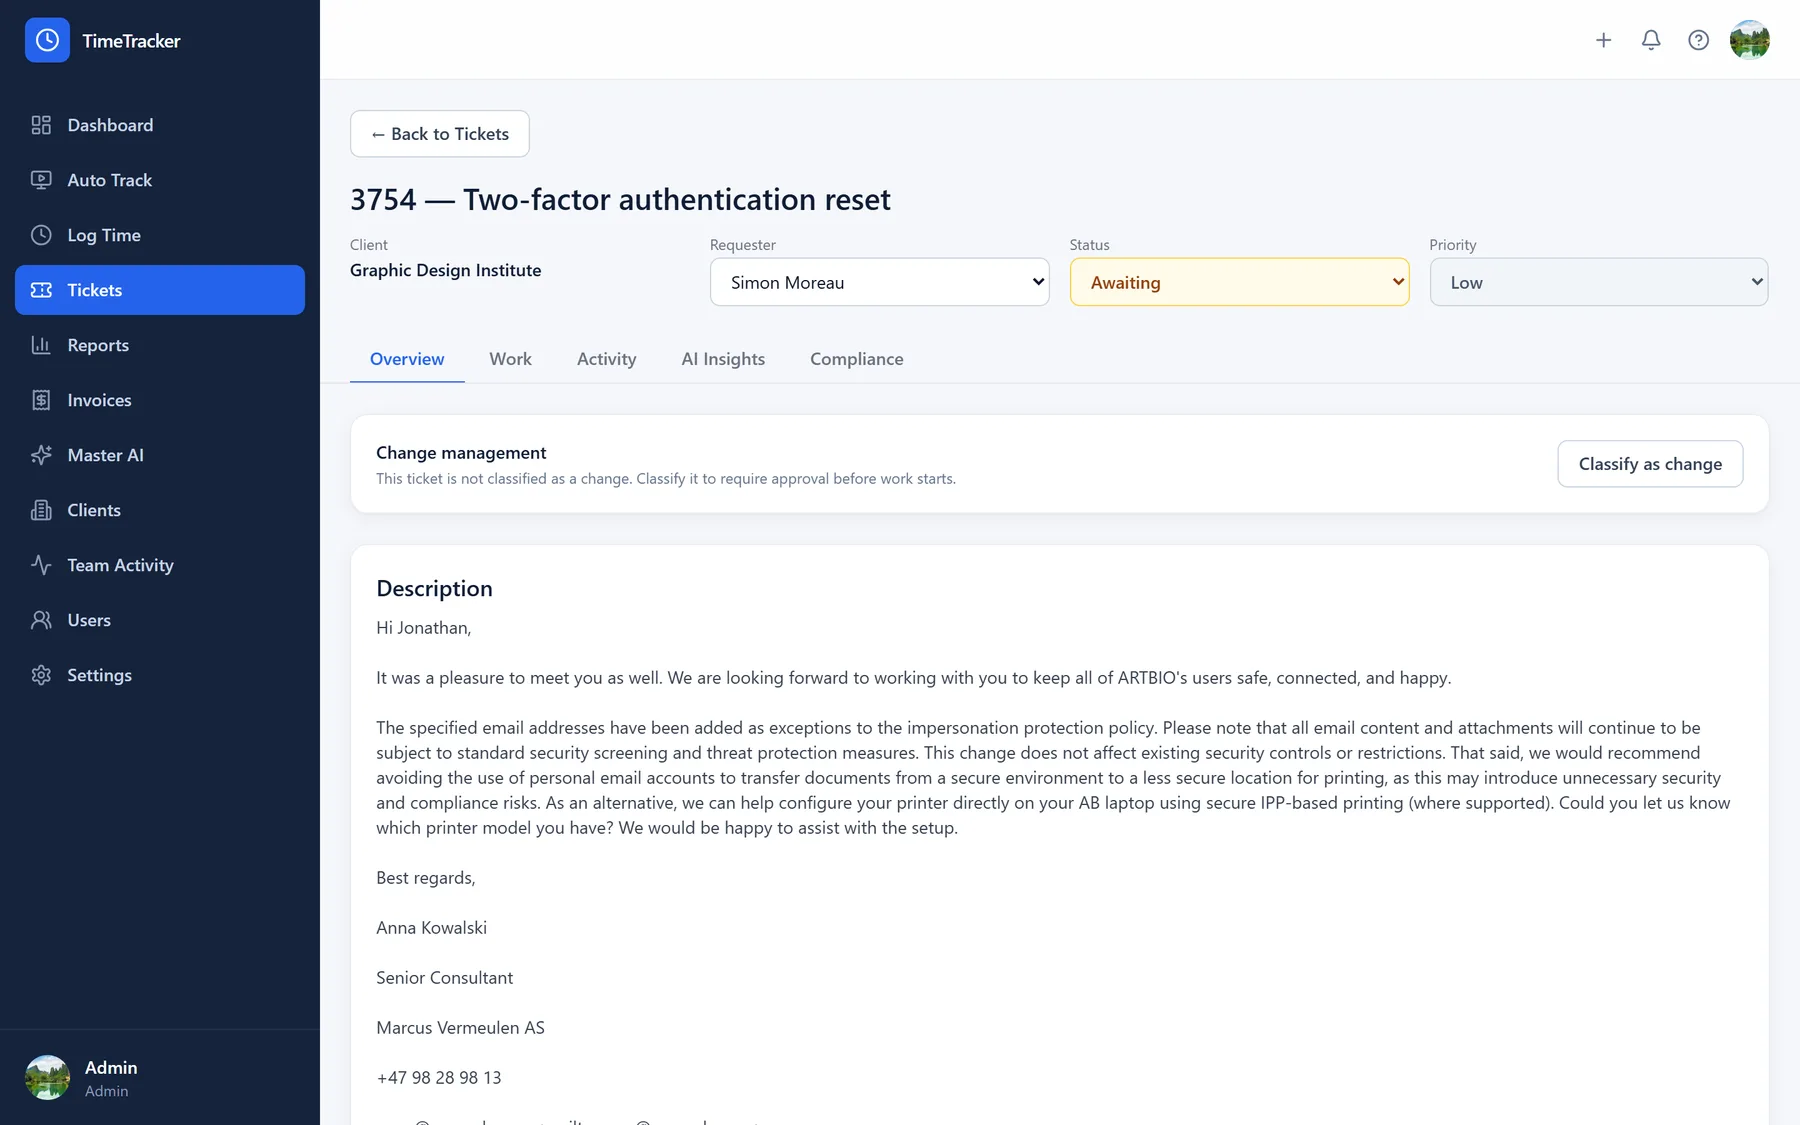The height and width of the screenshot is (1125, 1800).
Task: Click the Team Activity pulse icon
Action: [x=41, y=565]
